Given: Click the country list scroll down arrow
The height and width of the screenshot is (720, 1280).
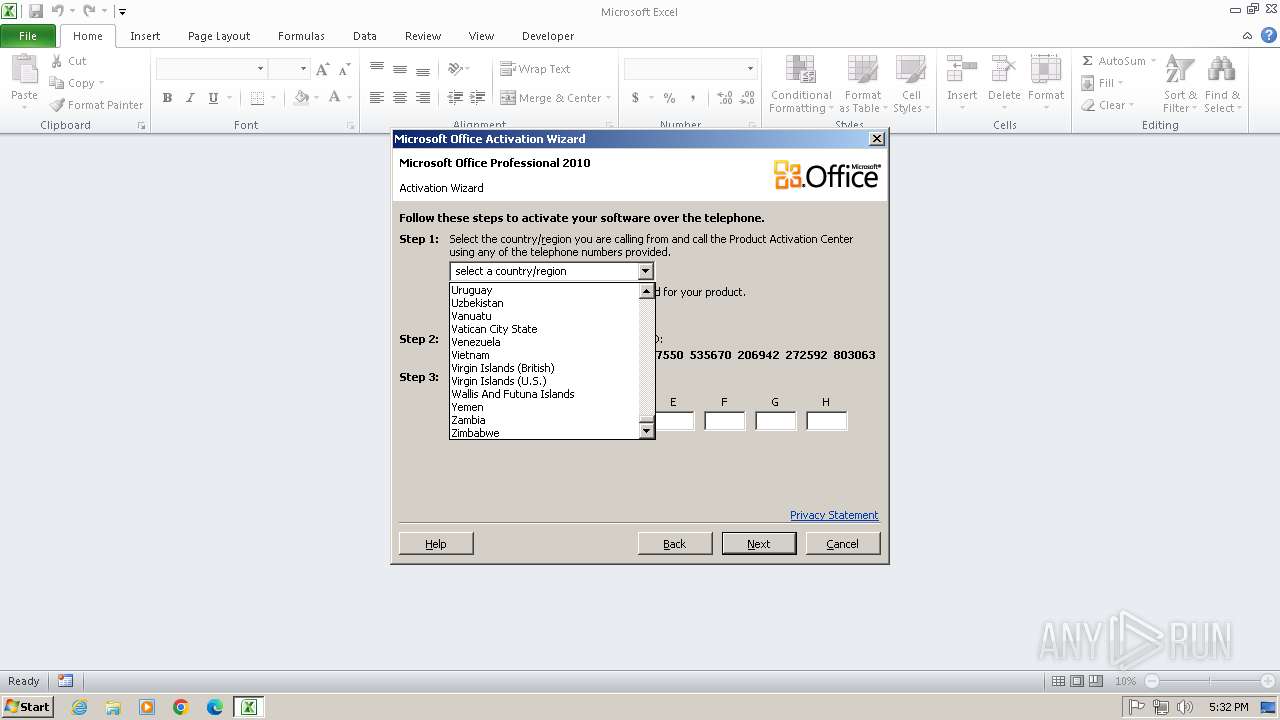Looking at the screenshot, I should (646, 431).
